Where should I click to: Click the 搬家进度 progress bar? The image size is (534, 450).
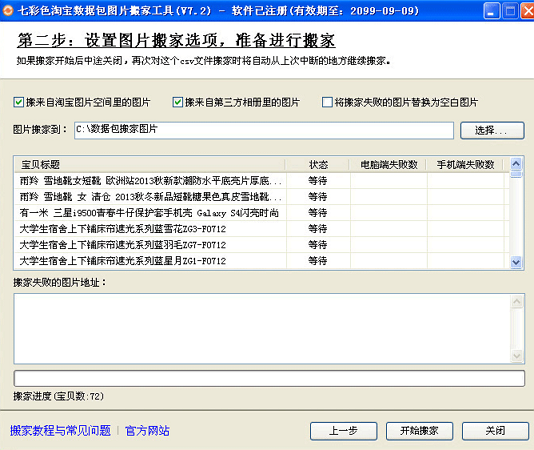269,378
